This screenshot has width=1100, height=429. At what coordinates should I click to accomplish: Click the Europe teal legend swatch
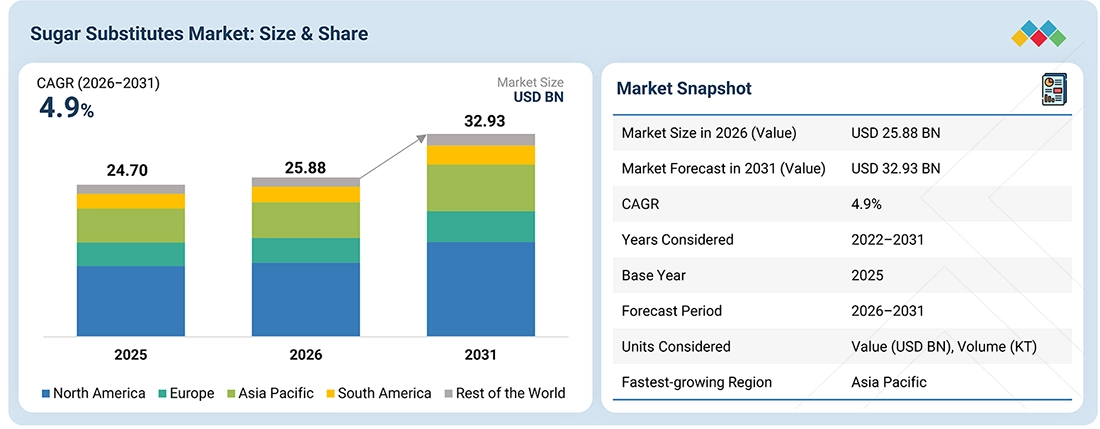click(x=161, y=394)
